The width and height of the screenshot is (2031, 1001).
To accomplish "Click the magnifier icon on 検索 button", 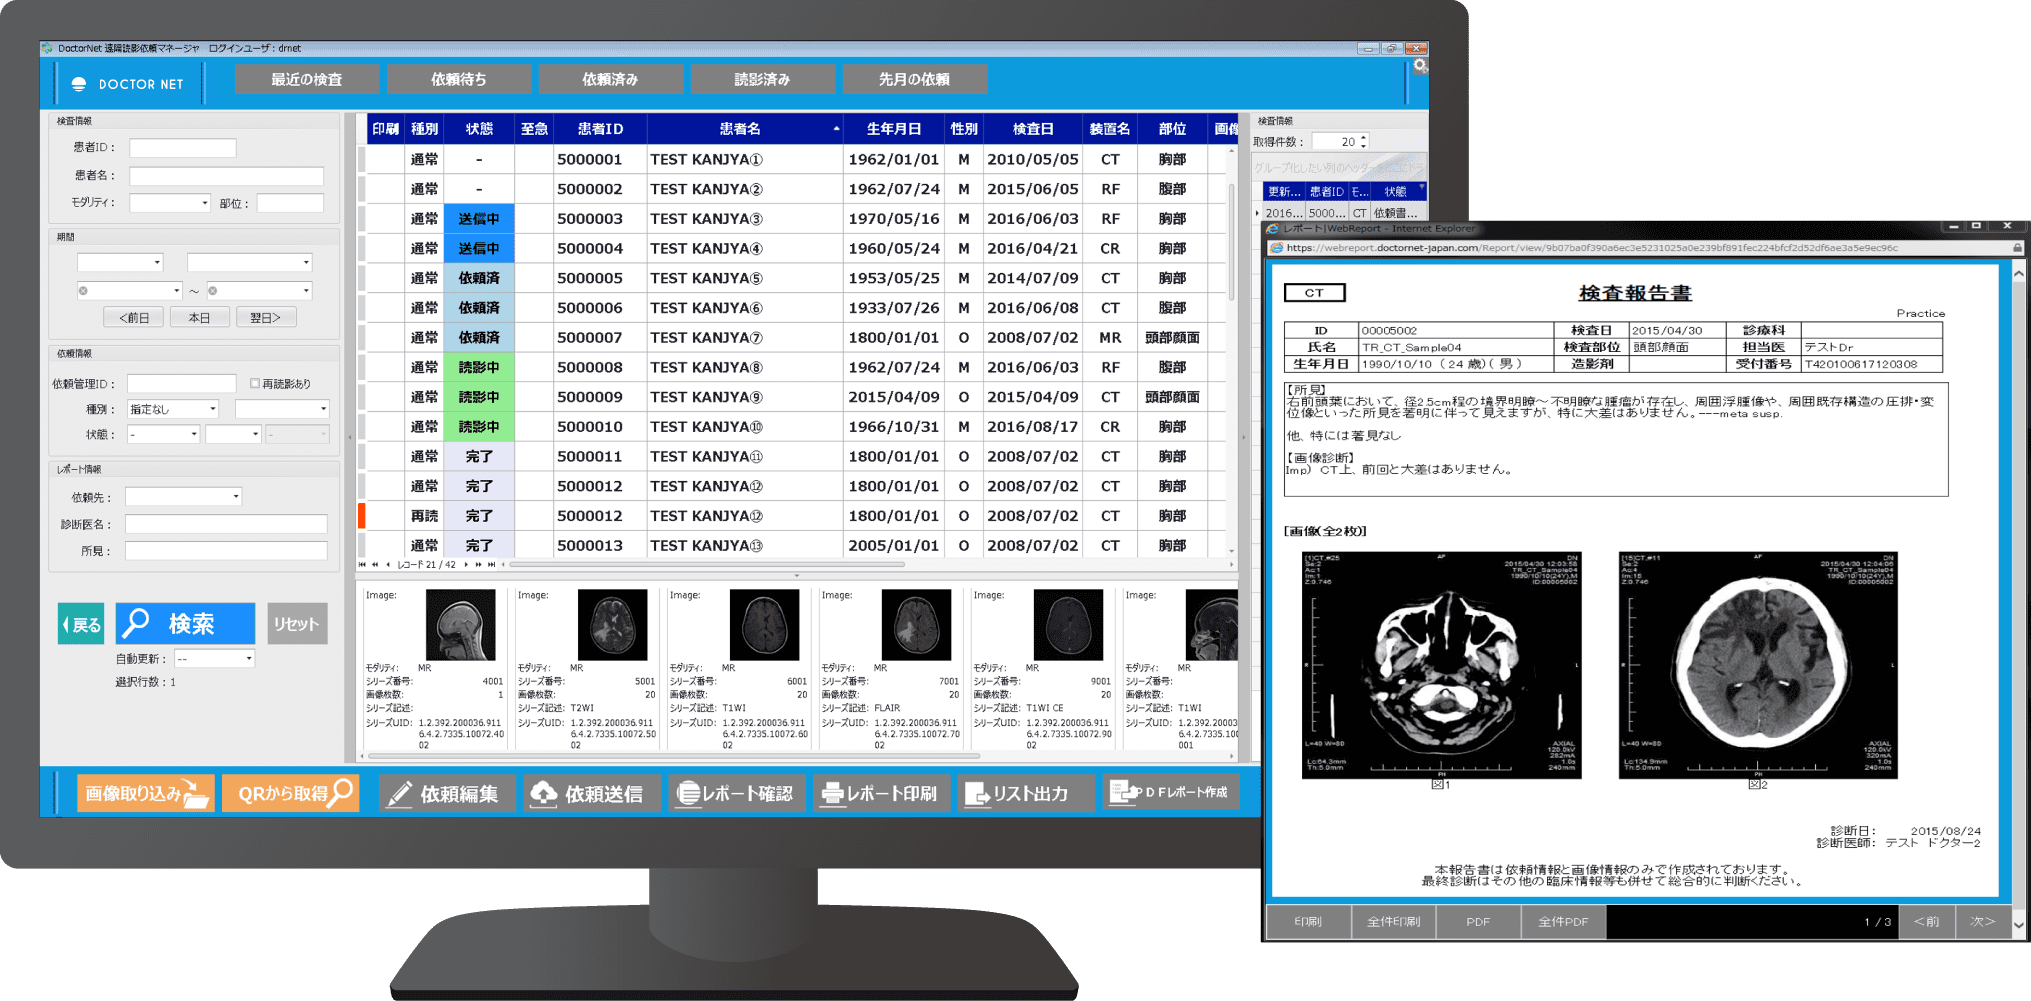I will [x=136, y=622].
